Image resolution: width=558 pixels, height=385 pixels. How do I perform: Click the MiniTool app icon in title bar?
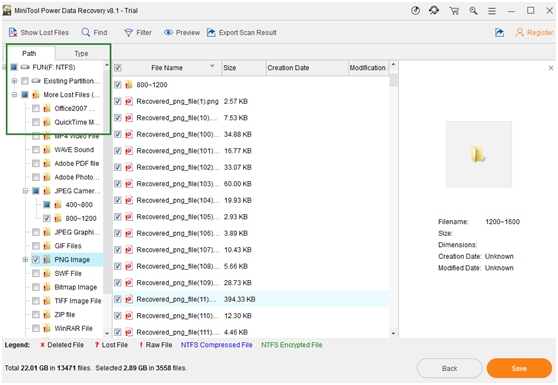coord(7,11)
